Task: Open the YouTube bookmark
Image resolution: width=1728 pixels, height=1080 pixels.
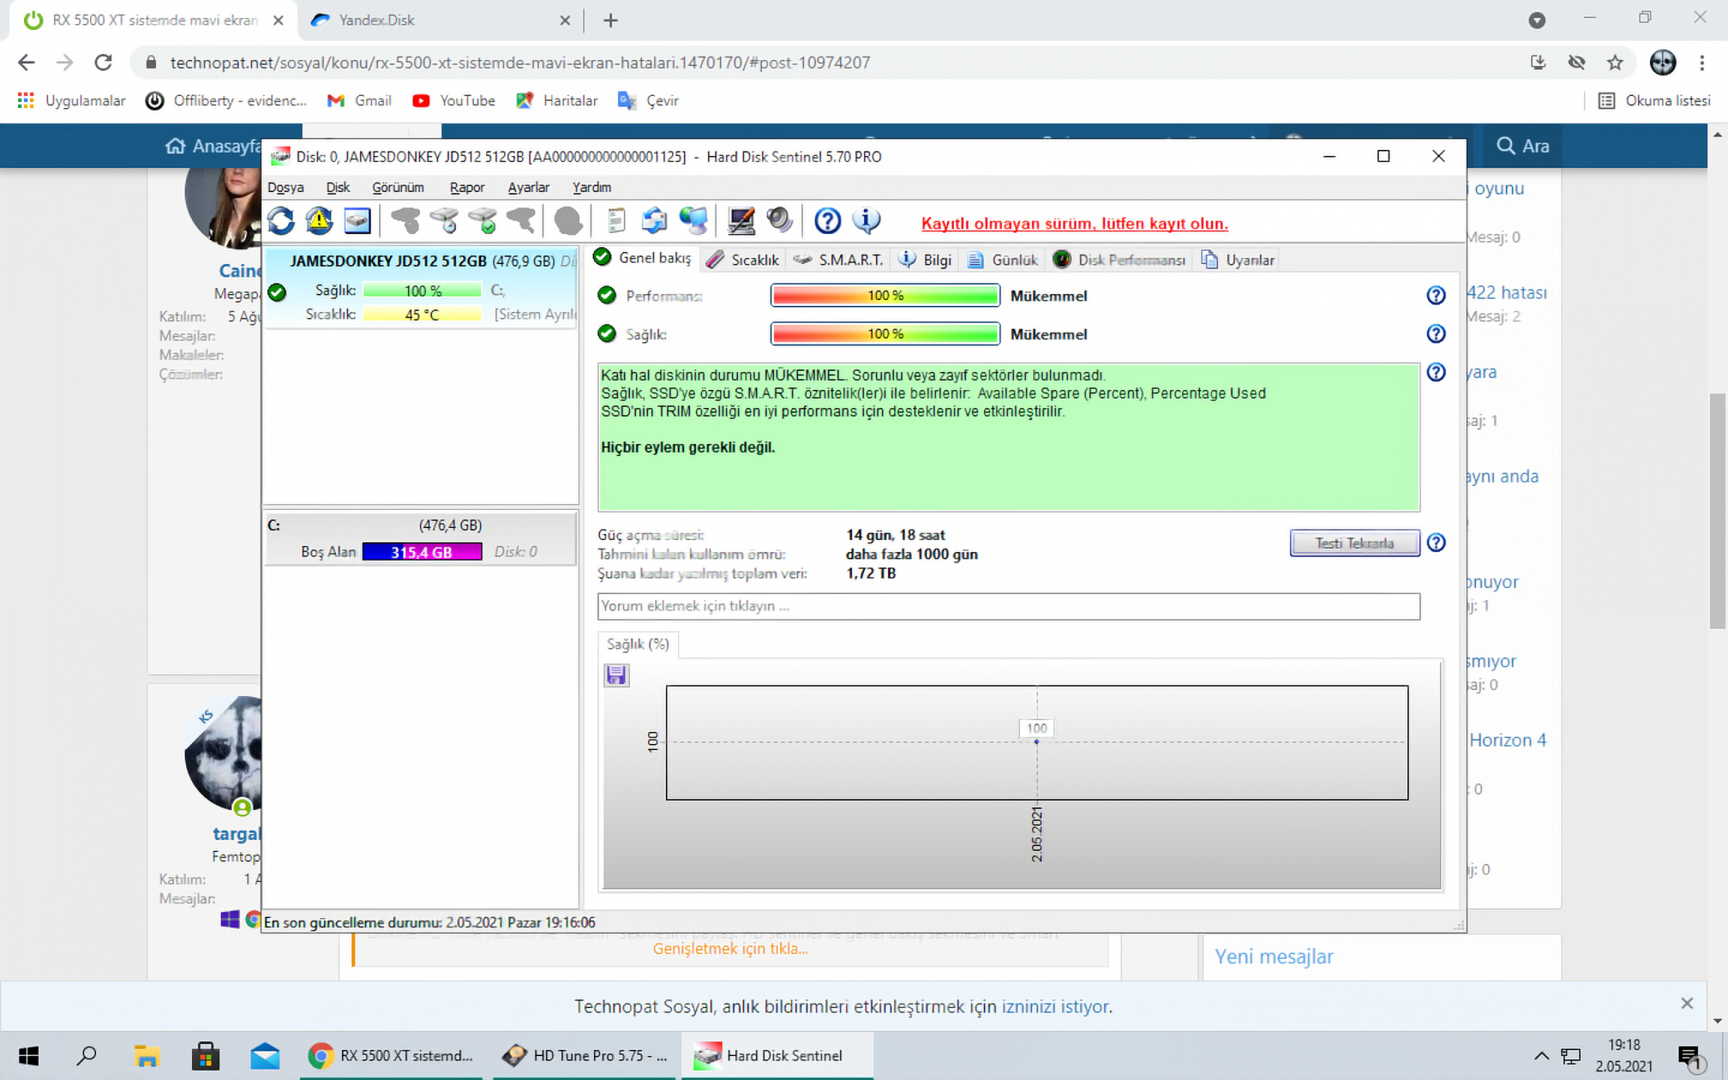Action: 454,101
